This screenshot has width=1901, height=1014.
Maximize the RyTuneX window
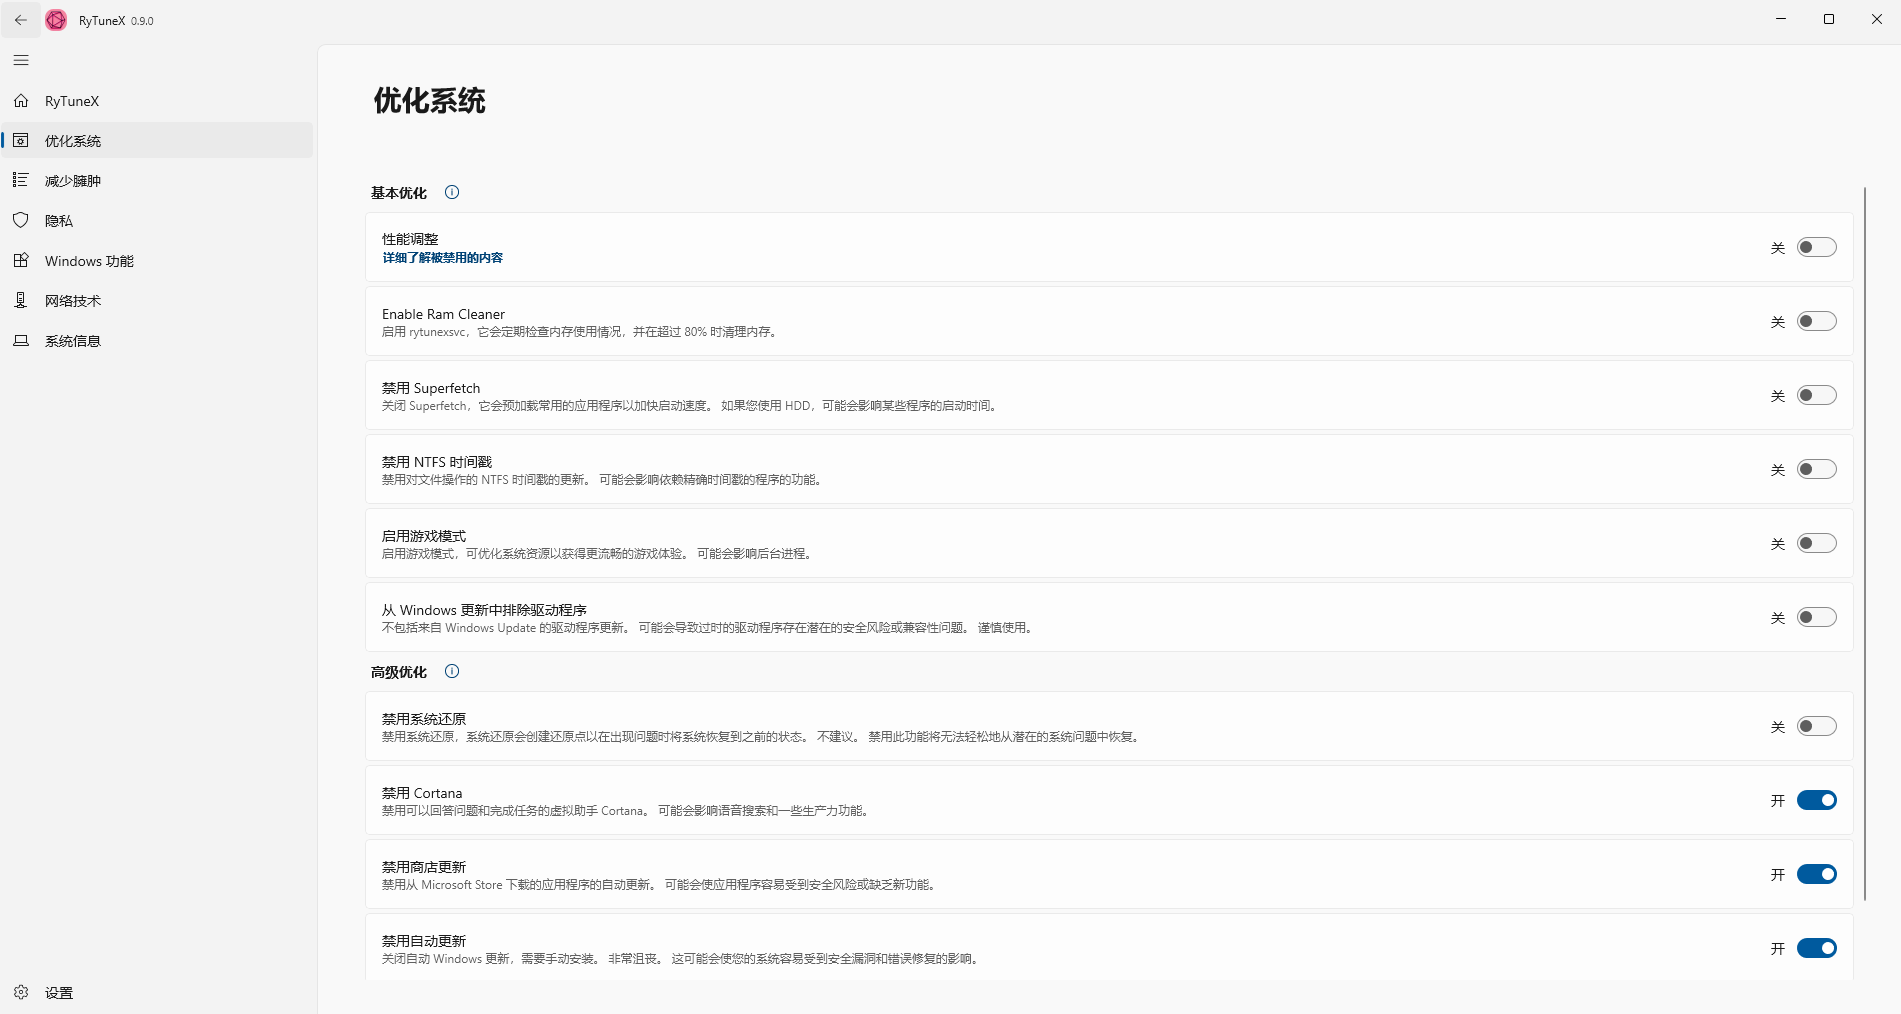[1829, 19]
